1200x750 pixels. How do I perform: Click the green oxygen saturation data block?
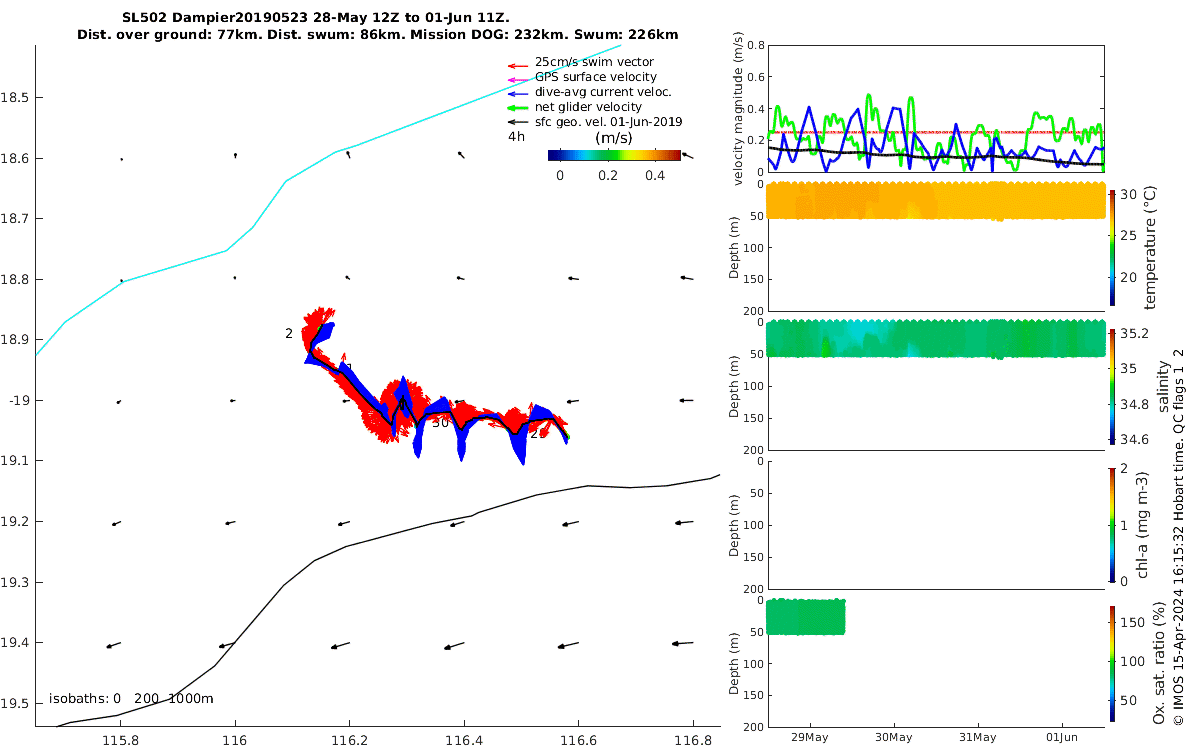tap(806, 616)
